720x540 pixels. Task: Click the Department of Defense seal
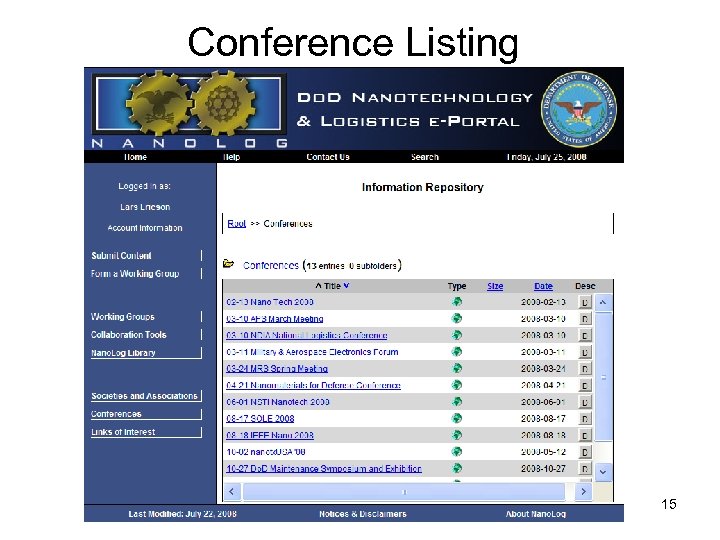tap(579, 109)
